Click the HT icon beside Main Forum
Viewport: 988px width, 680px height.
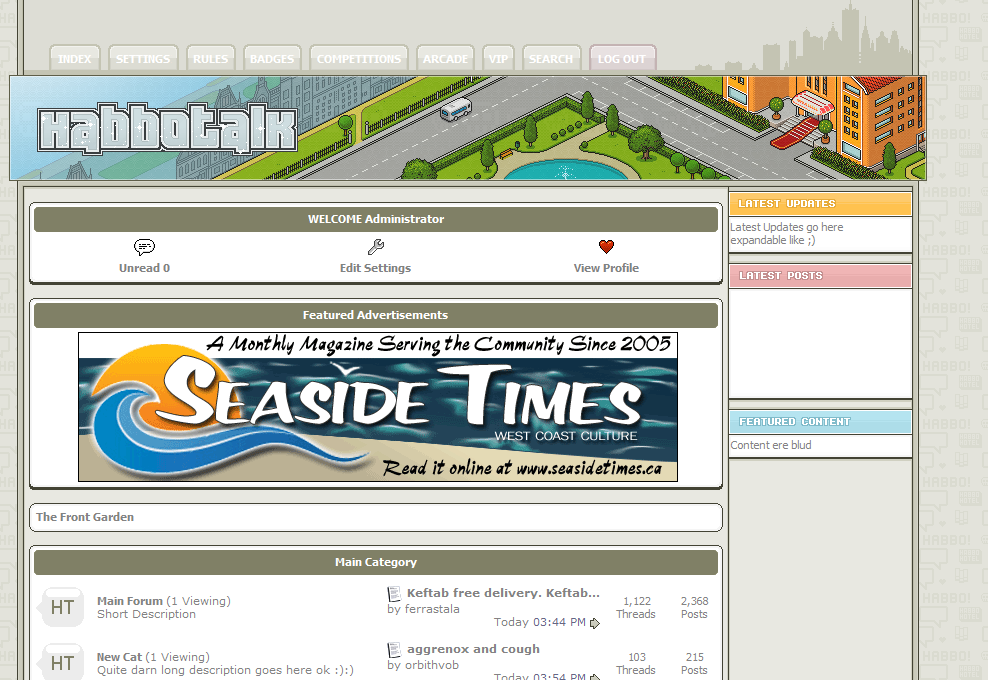coord(62,608)
